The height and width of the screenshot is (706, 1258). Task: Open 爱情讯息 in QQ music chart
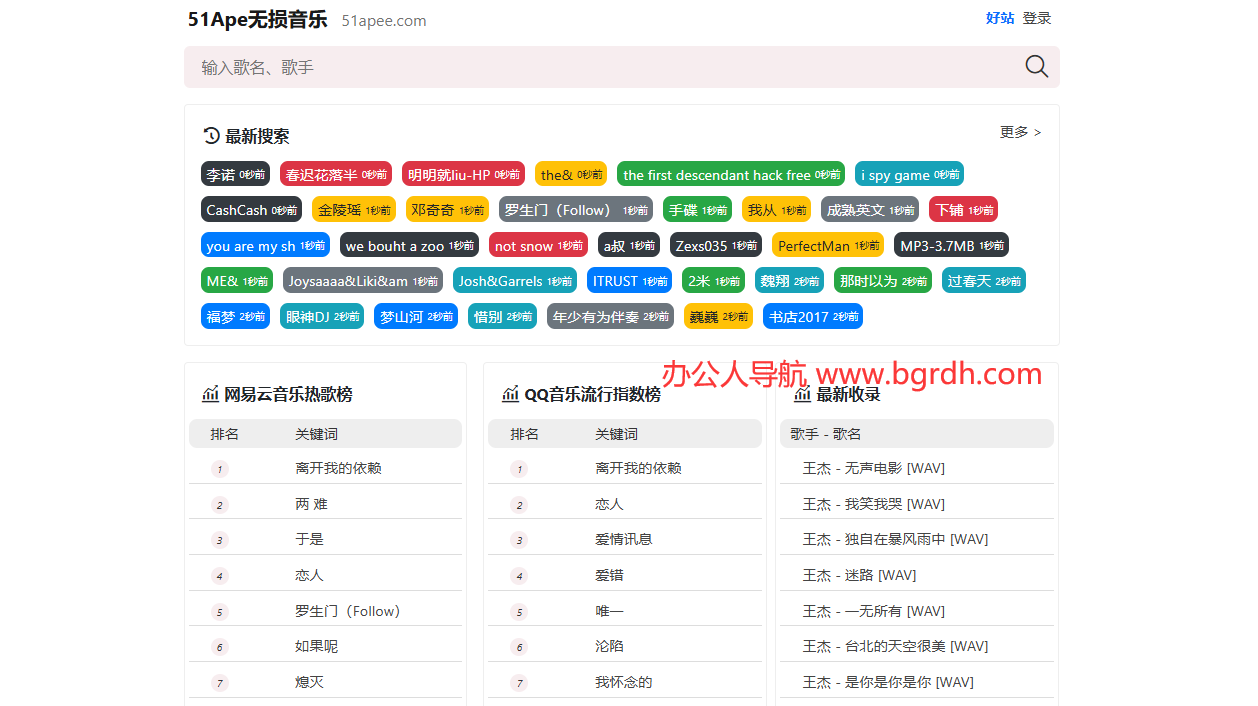623,539
